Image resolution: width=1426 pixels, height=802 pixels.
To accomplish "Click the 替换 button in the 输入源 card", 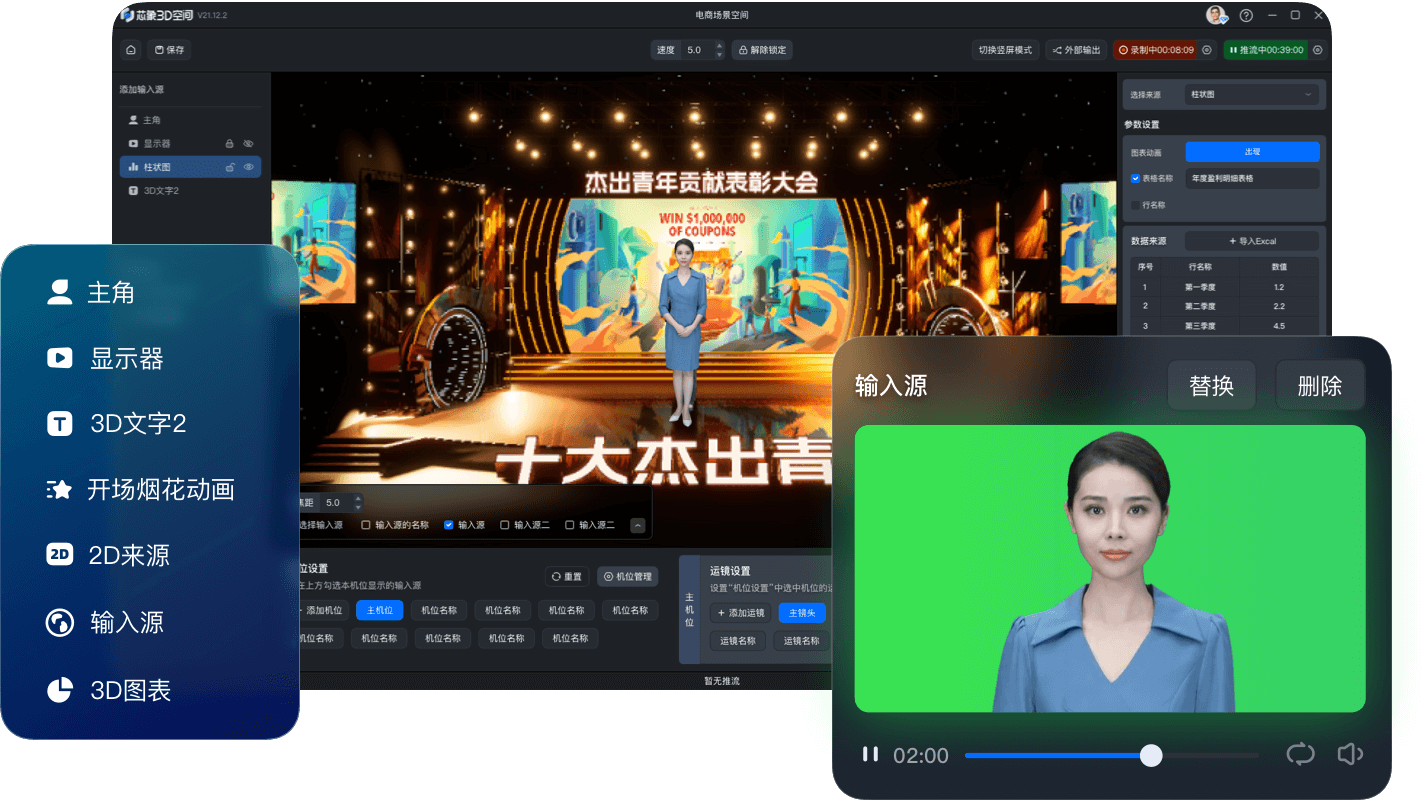I will pyautogui.click(x=1212, y=386).
